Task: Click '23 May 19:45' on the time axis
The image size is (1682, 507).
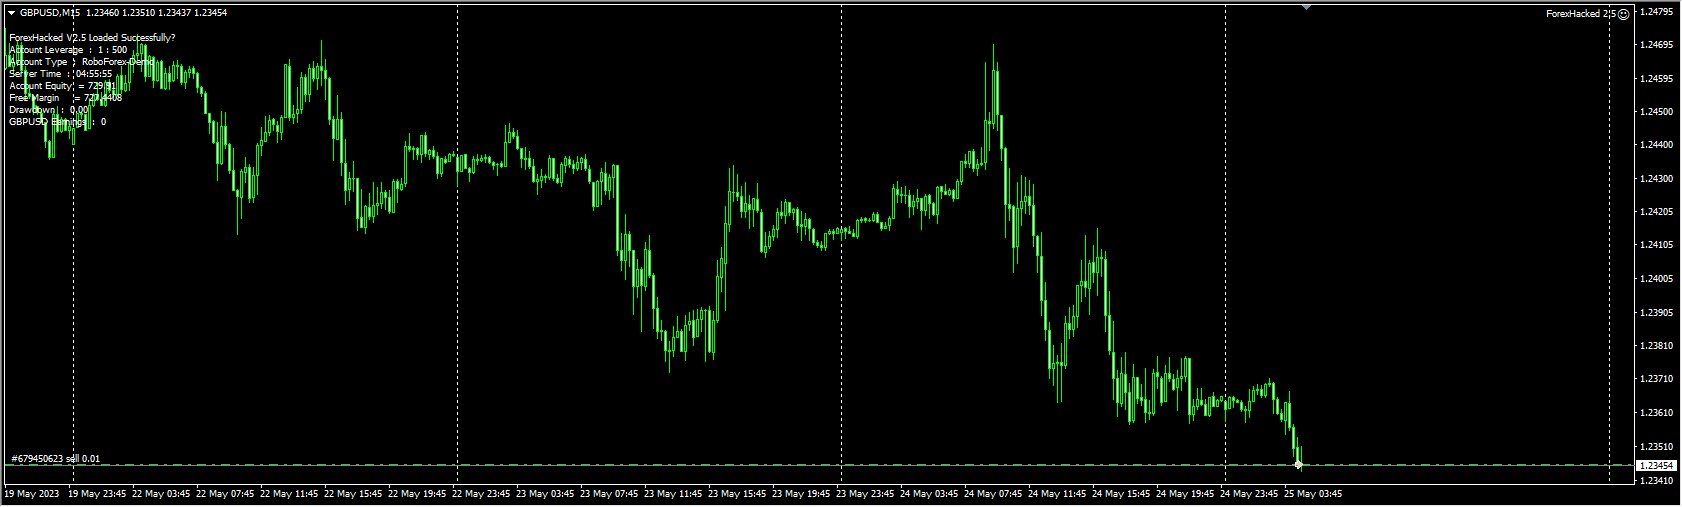Action: tap(801, 494)
